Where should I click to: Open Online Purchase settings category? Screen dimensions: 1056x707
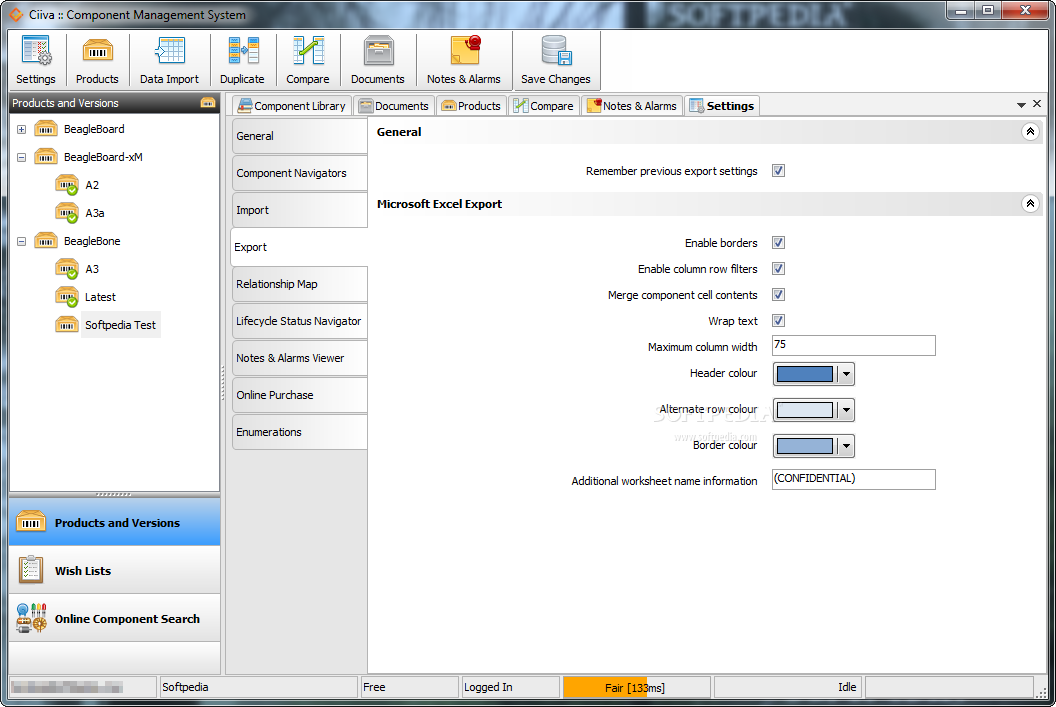tap(300, 395)
